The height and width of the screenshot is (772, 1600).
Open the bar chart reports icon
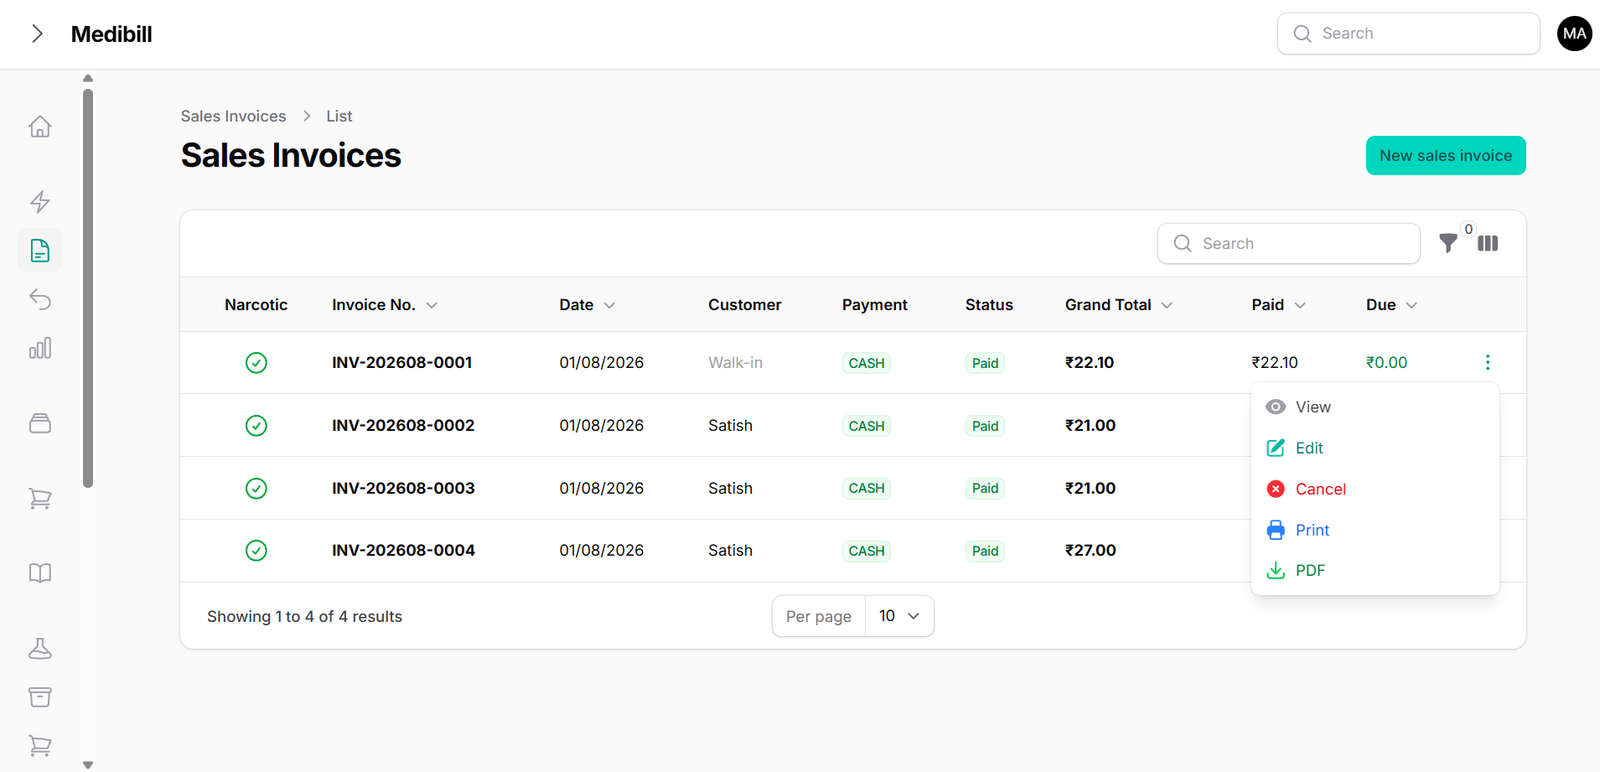pyautogui.click(x=40, y=348)
